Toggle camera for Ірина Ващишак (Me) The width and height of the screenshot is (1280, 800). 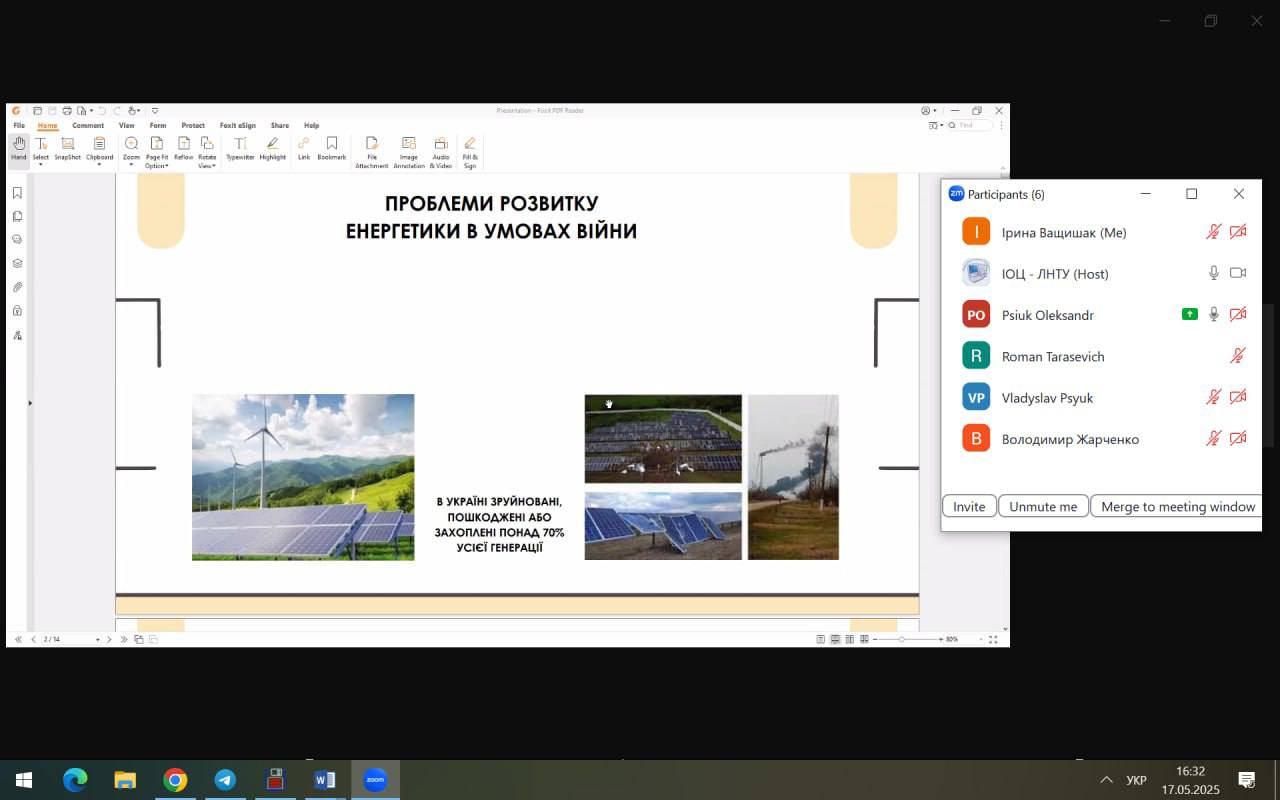1238,232
